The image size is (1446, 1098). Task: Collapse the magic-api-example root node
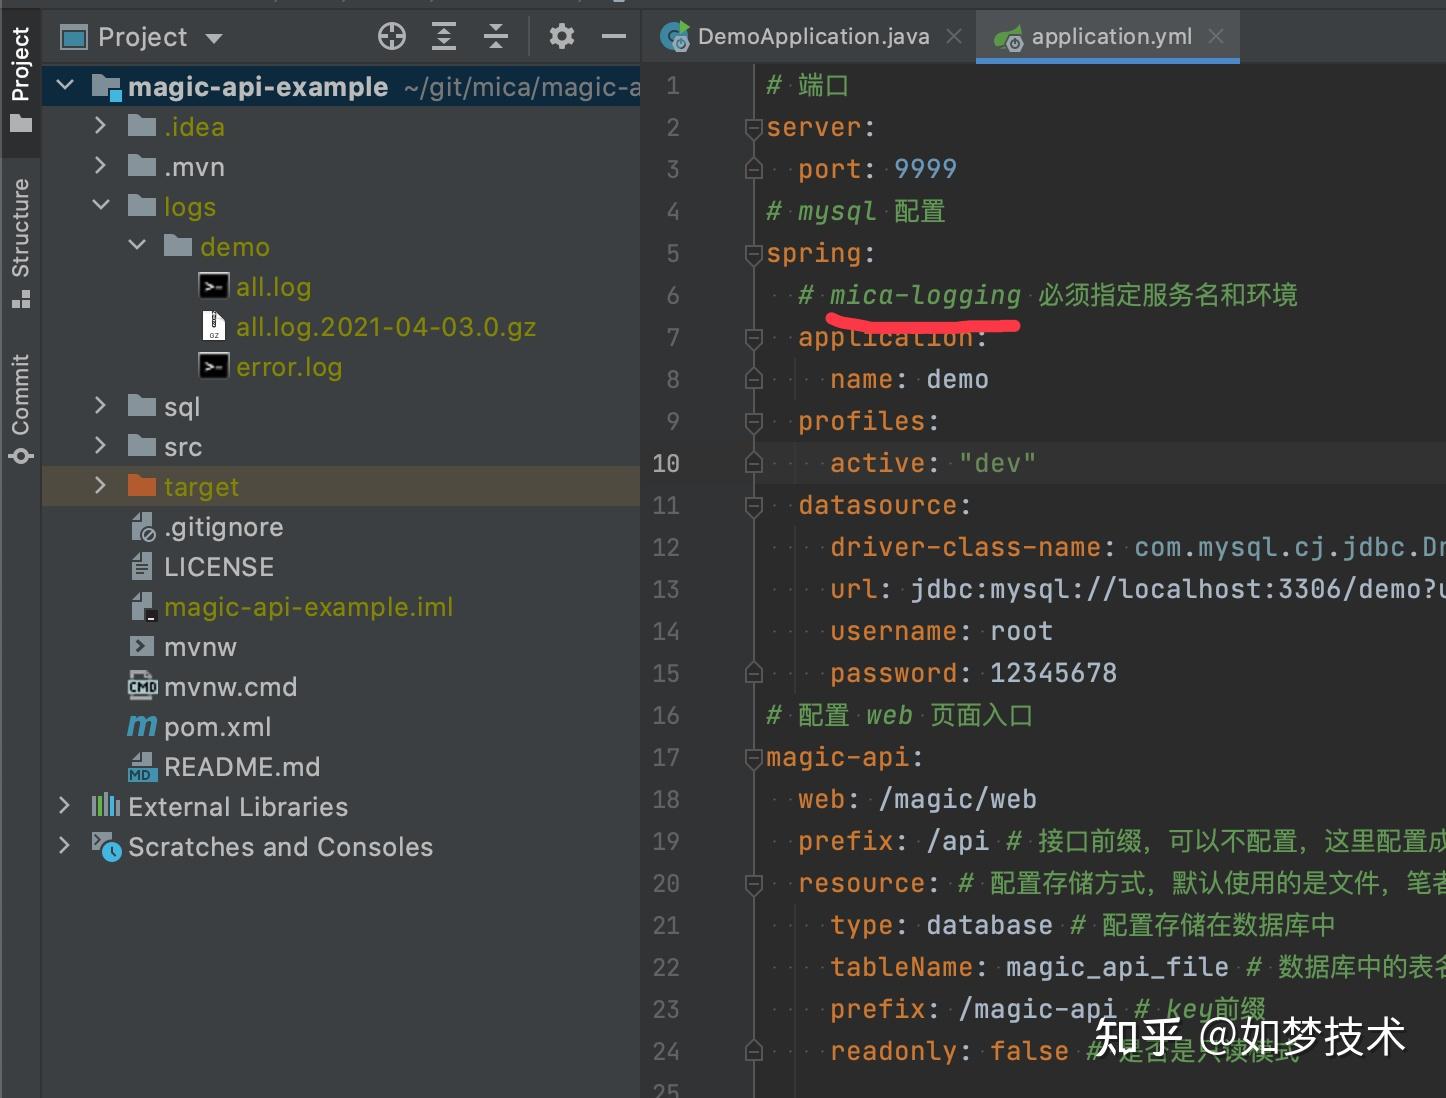[65, 86]
